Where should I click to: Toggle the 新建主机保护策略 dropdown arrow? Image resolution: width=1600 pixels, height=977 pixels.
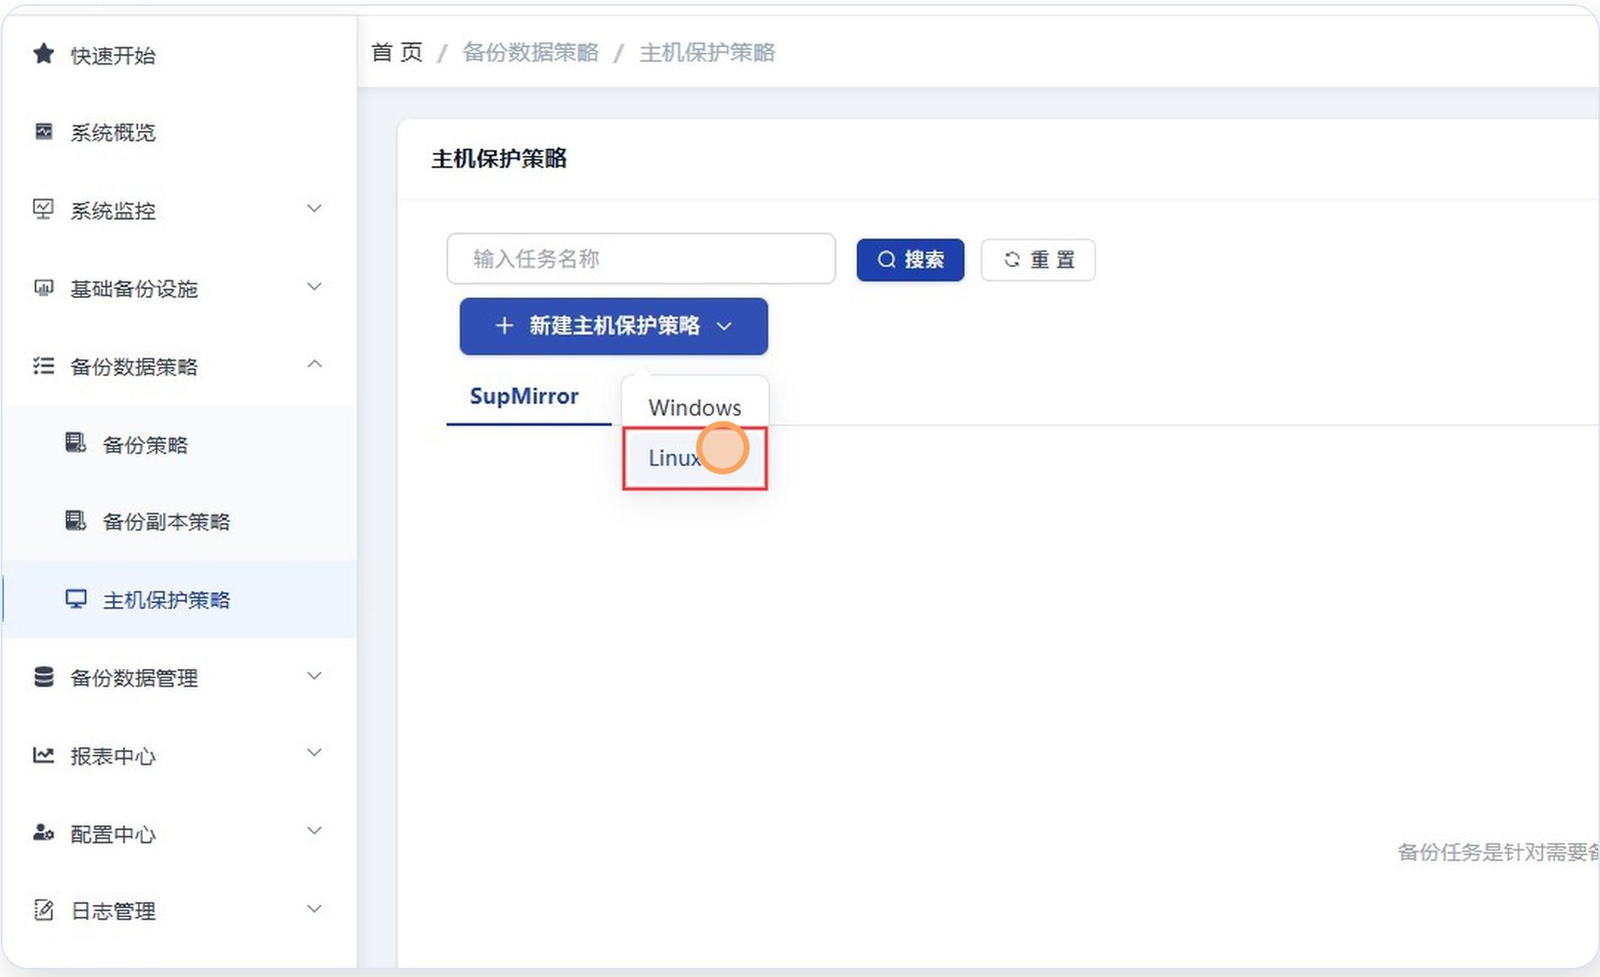(x=725, y=326)
